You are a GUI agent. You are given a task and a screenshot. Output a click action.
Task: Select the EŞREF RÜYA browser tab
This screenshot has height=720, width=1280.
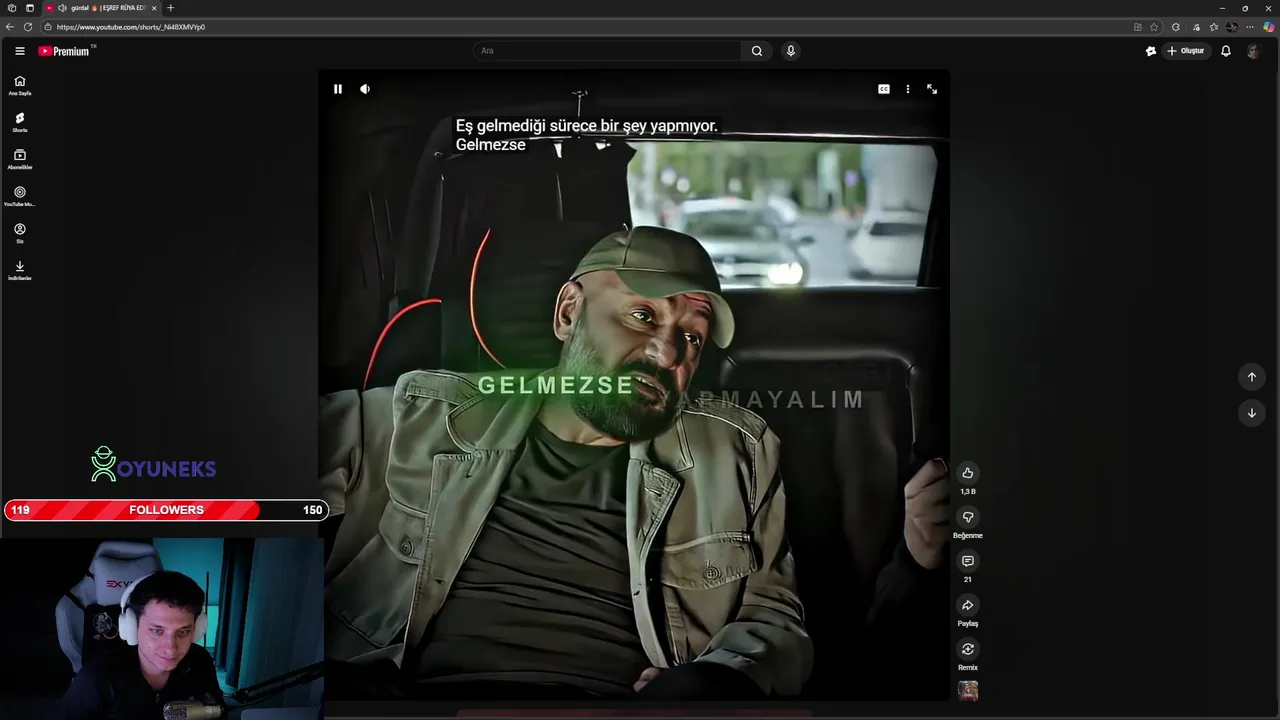click(x=100, y=8)
